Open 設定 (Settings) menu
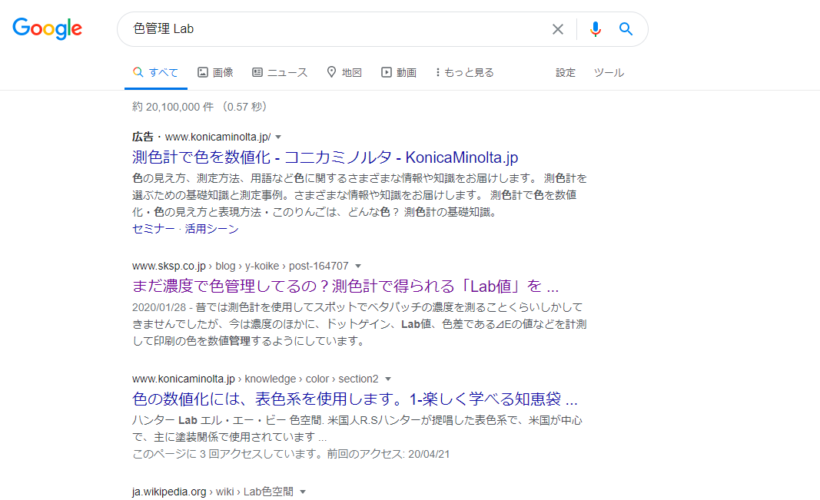The height and width of the screenshot is (500, 820). pos(566,72)
